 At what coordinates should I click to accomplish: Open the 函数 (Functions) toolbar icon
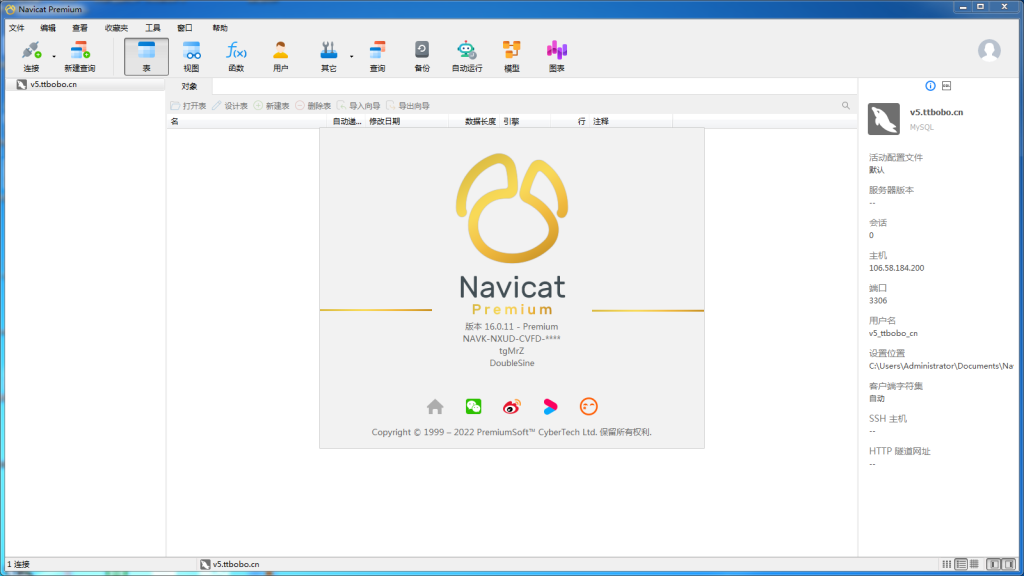[x=236, y=55]
